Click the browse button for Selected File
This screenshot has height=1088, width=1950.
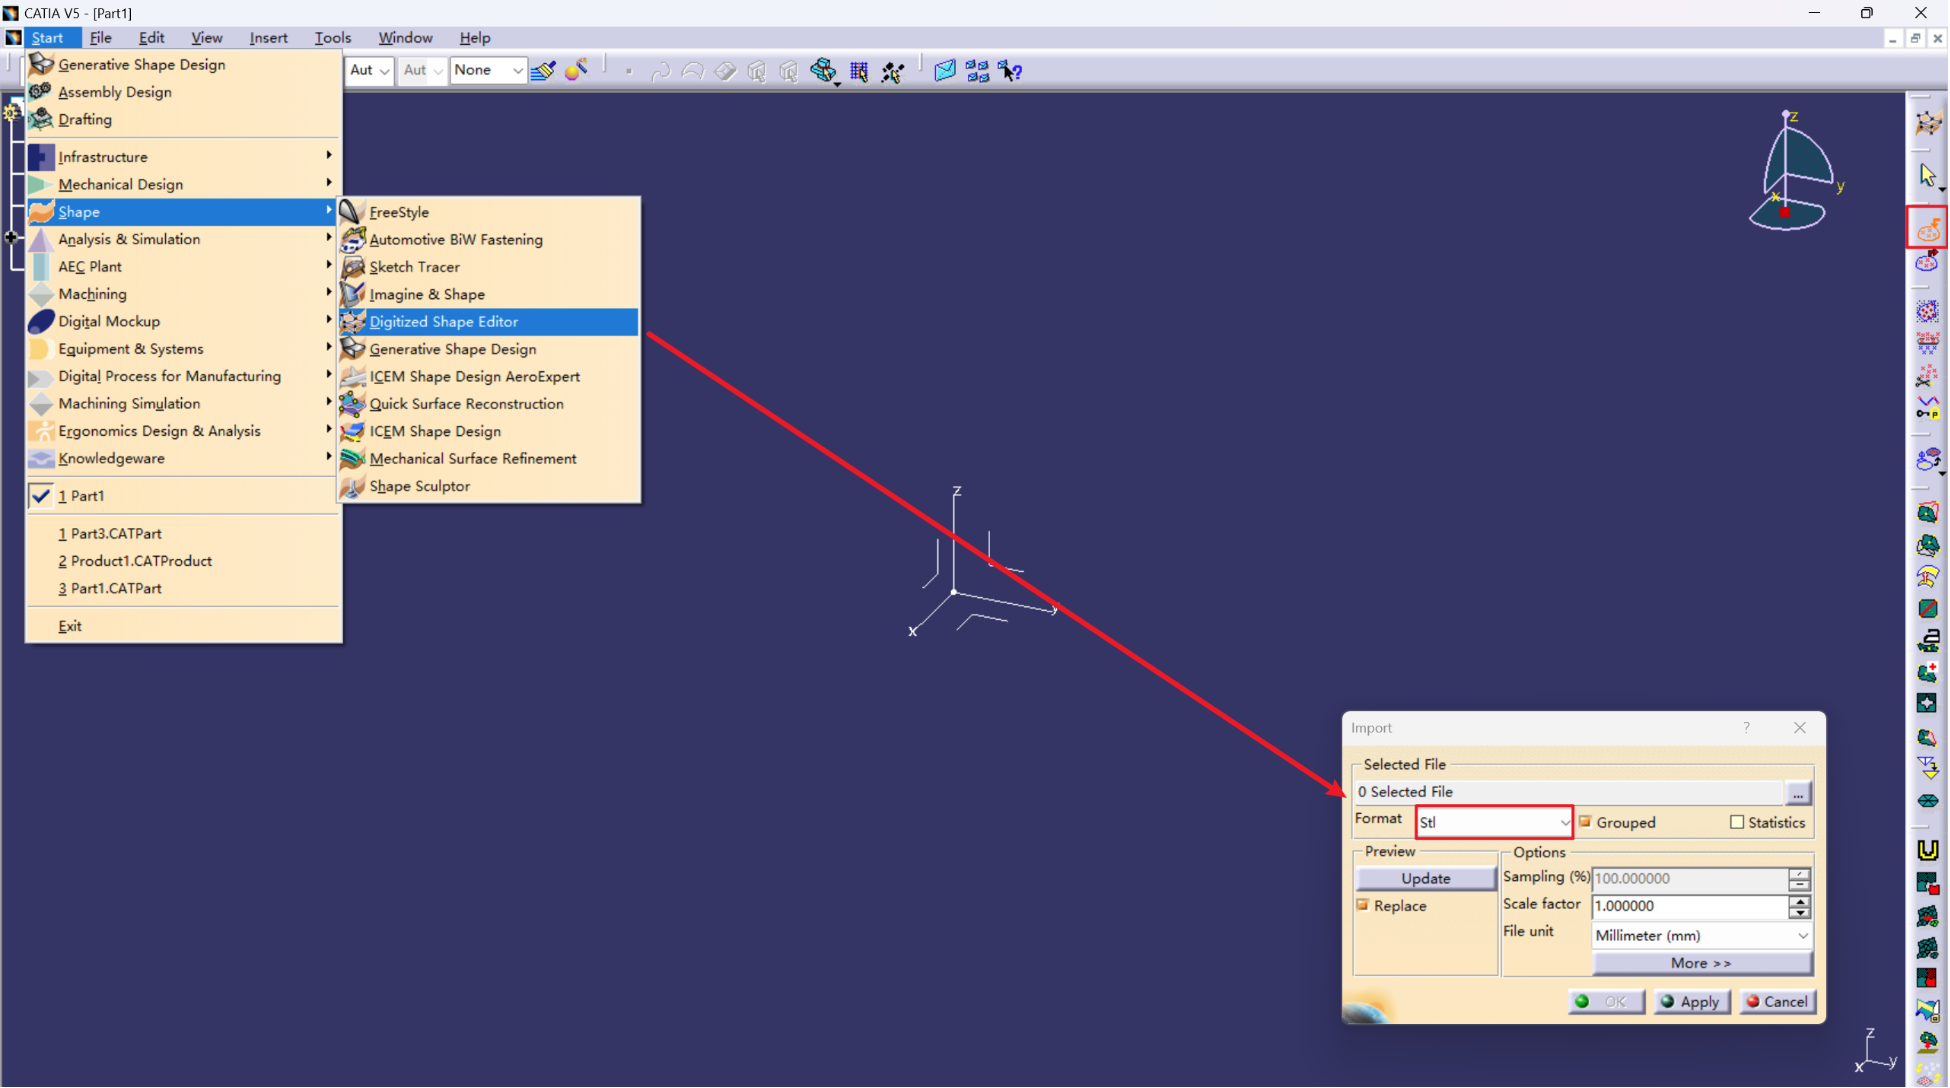[1797, 793]
